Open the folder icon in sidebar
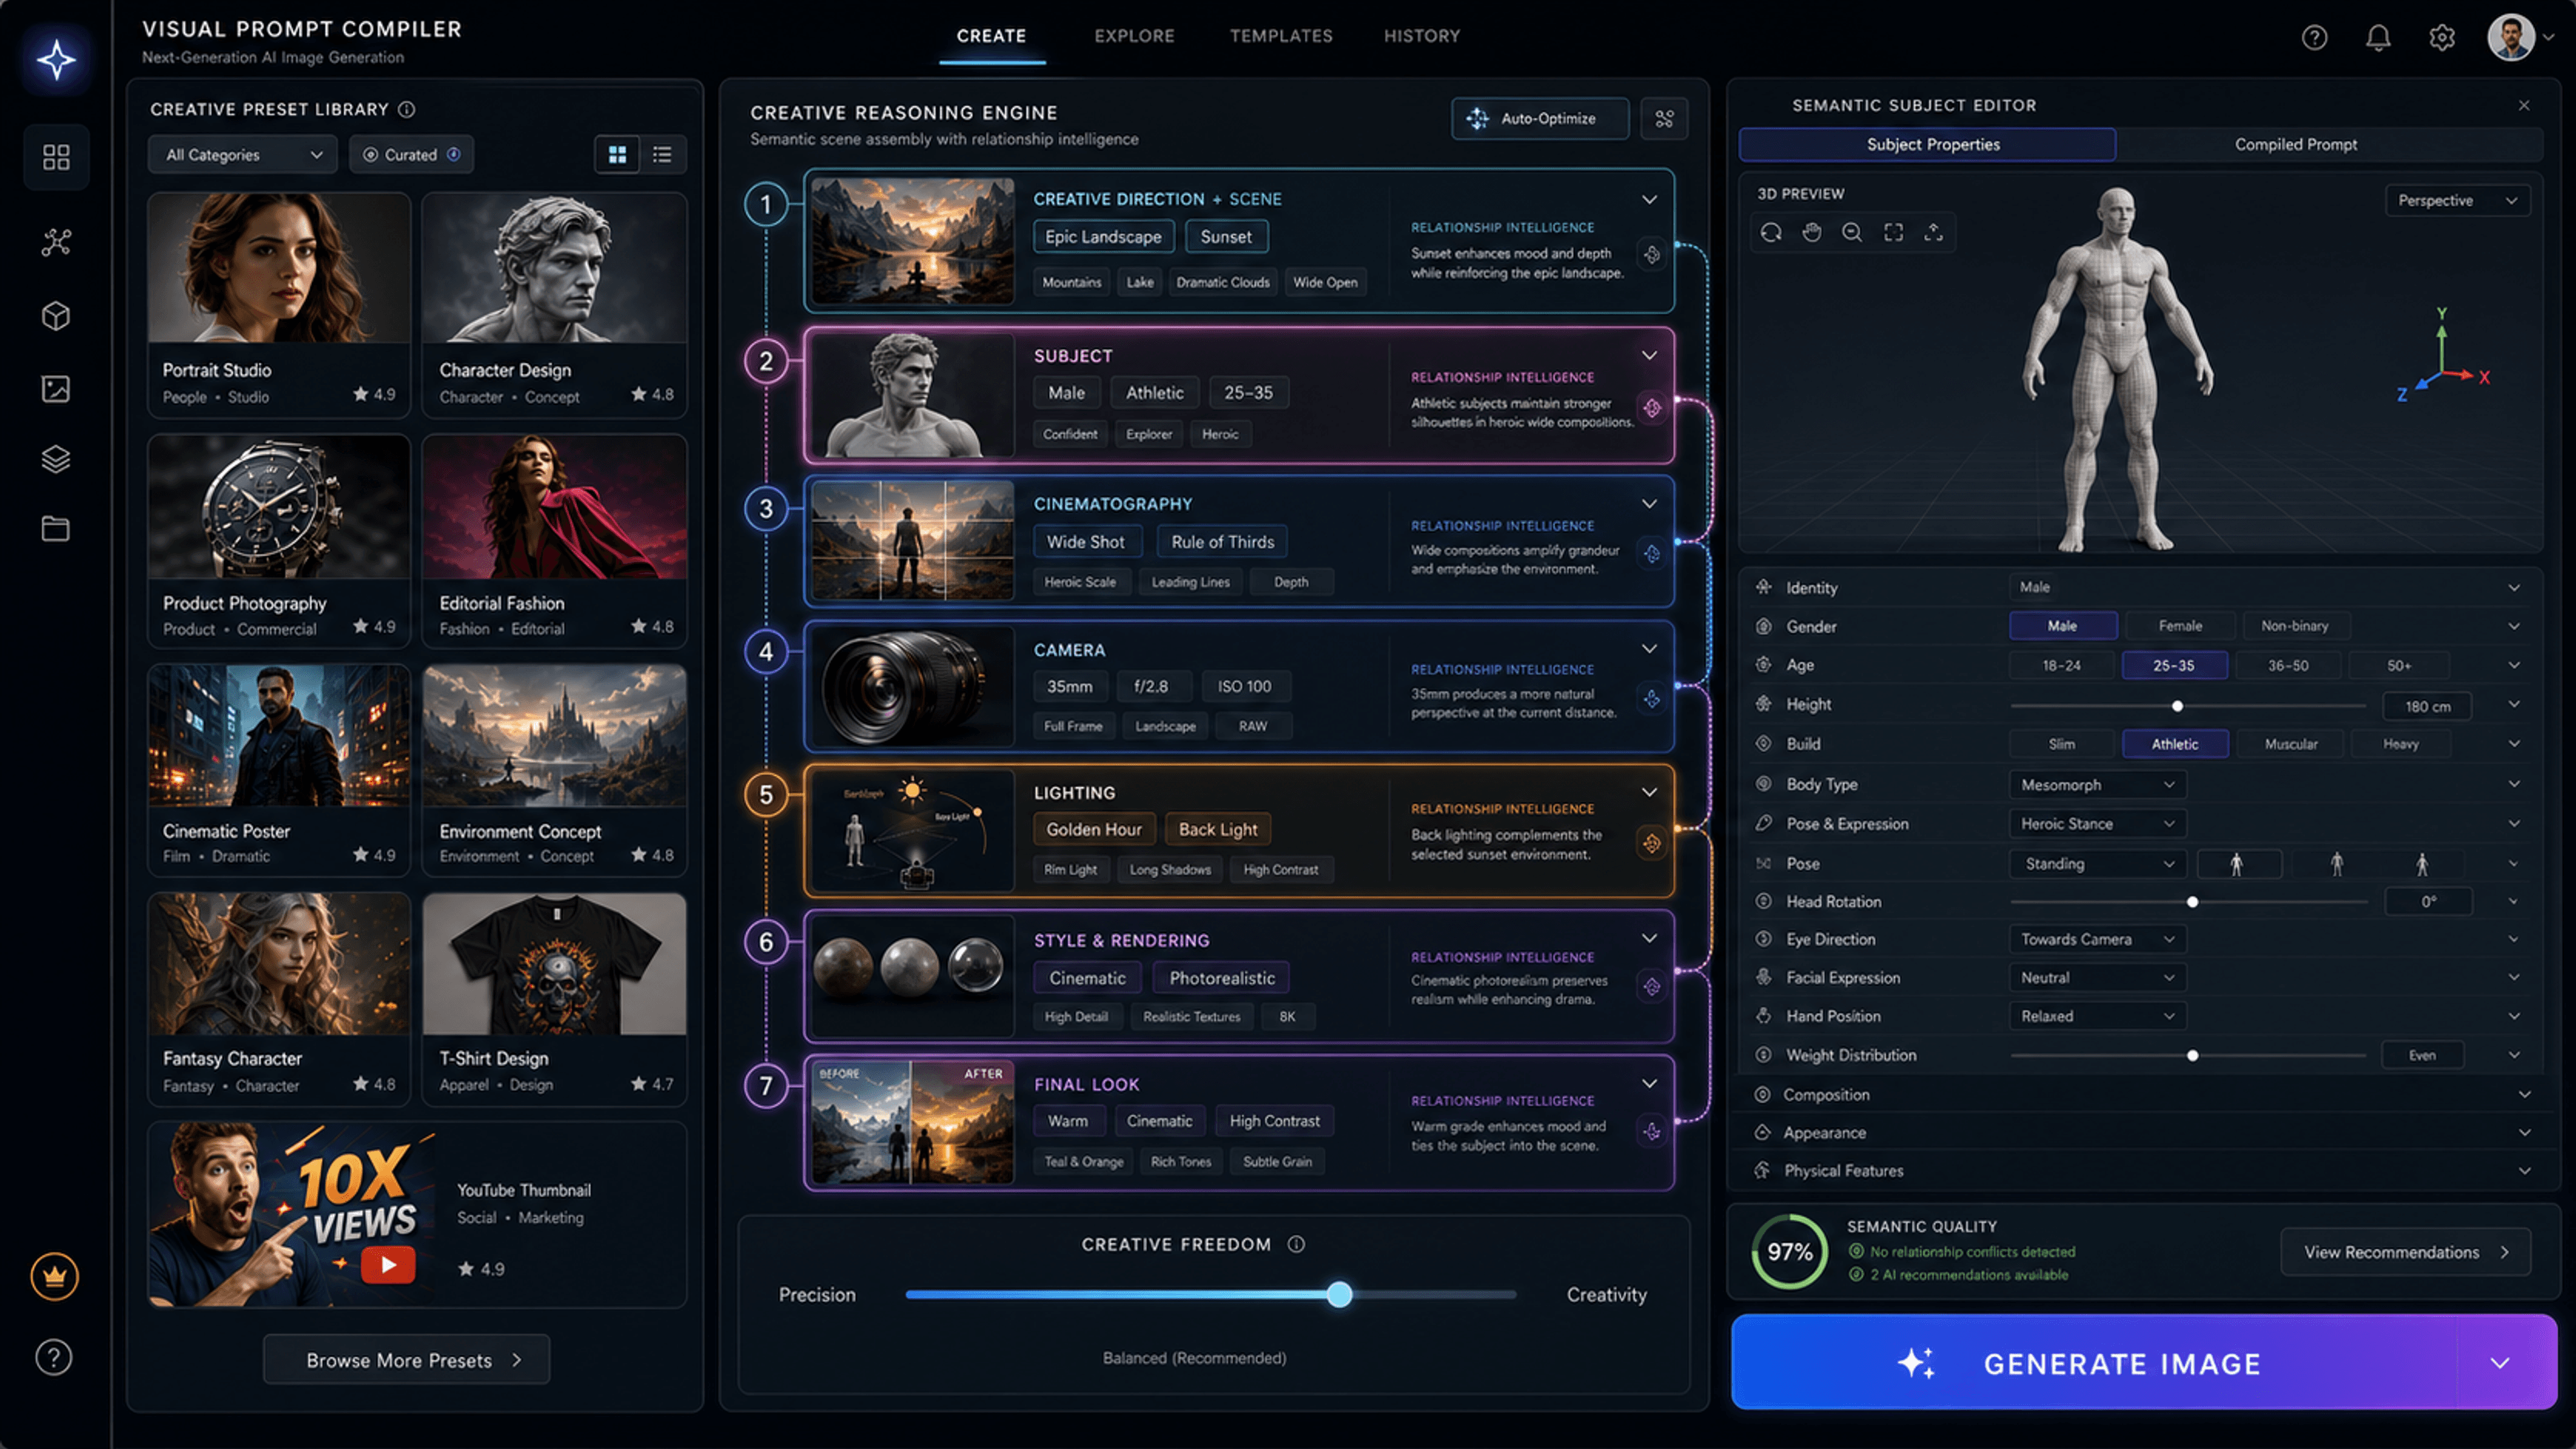2576x1449 pixels. click(x=56, y=529)
